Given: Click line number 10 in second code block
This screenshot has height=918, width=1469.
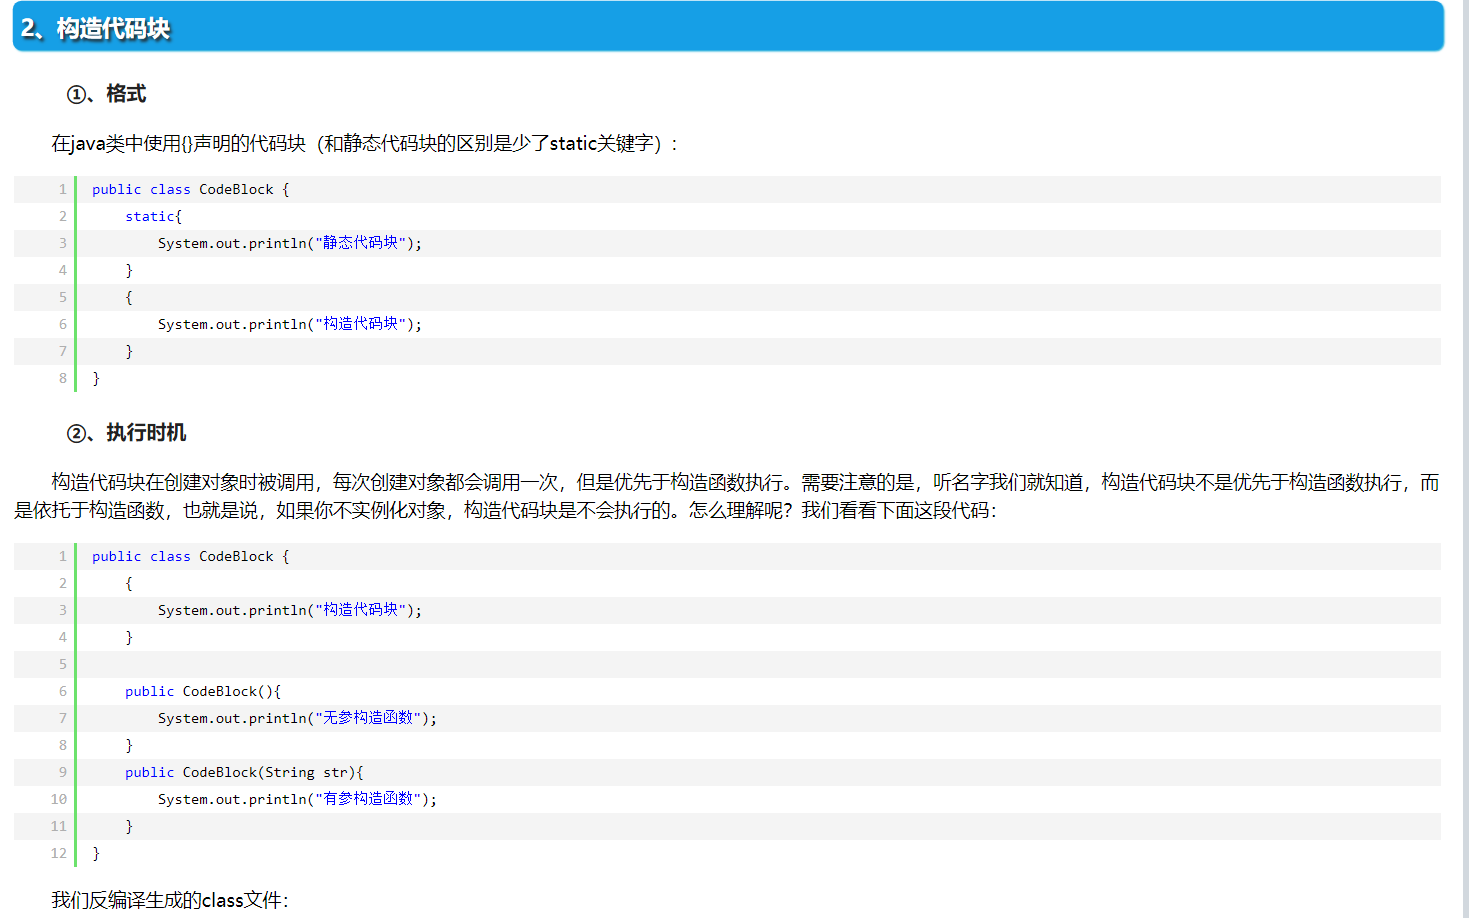Looking at the screenshot, I should 59,799.
